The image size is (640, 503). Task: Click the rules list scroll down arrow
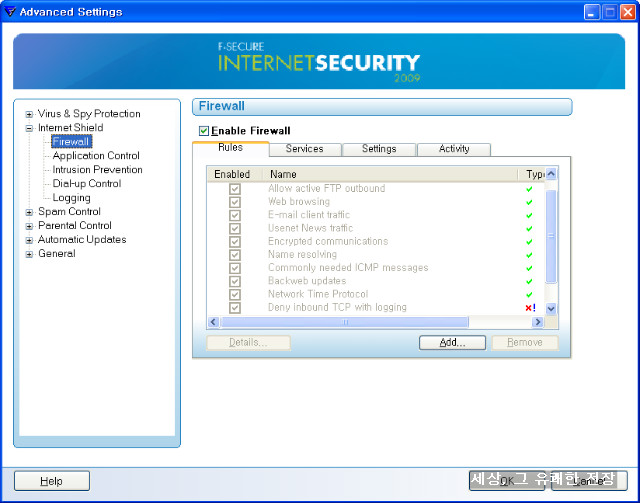pyautogui.click(x=551, y=309)
